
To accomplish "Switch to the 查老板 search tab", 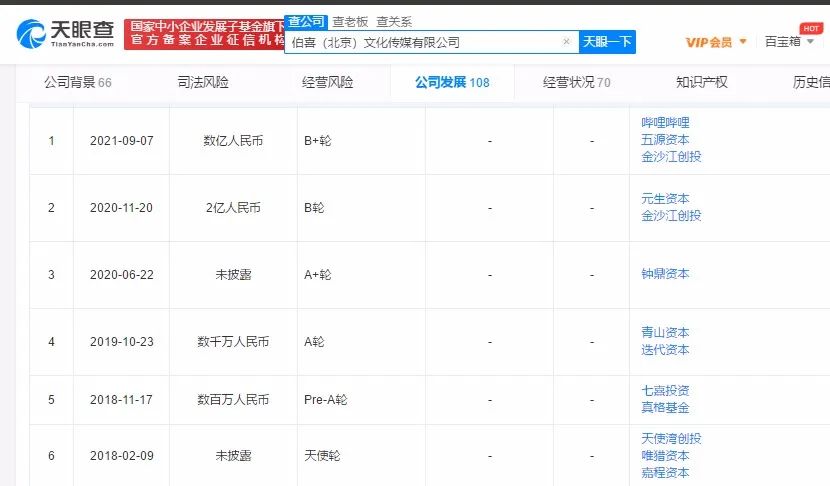I will click(x=350, y=22).
